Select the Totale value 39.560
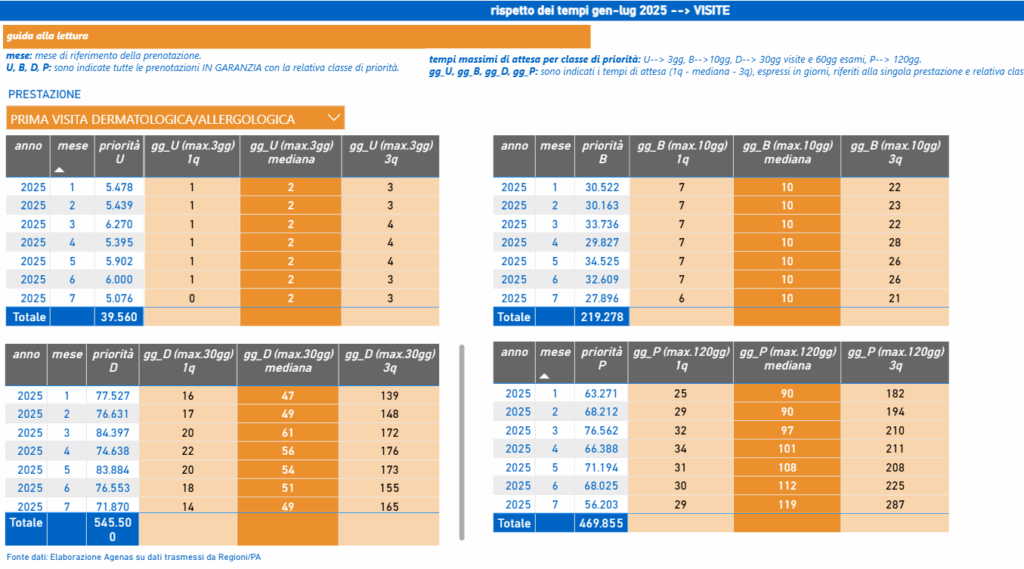Image resolution: width=1024 pixels, height=569 pixels. [x=118, y=316]
